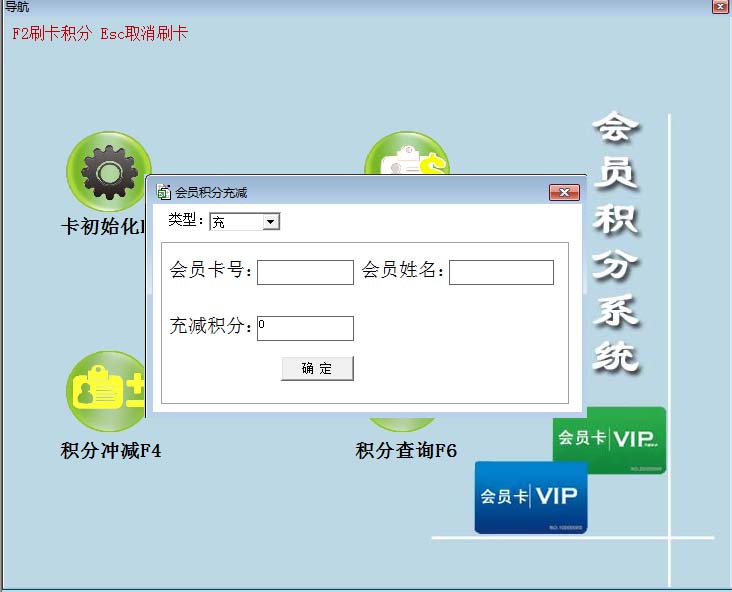The height and width of the screenshot is (592, 732).
Task: Click the gear icon for 卡初始化
Action: [x=109, y=171]
